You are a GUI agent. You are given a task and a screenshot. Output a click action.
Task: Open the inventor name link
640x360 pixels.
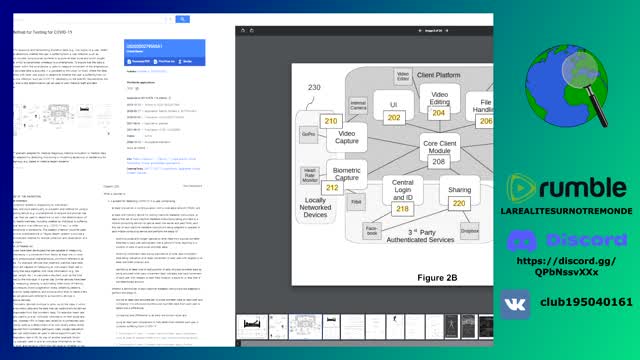click(151, 71)
